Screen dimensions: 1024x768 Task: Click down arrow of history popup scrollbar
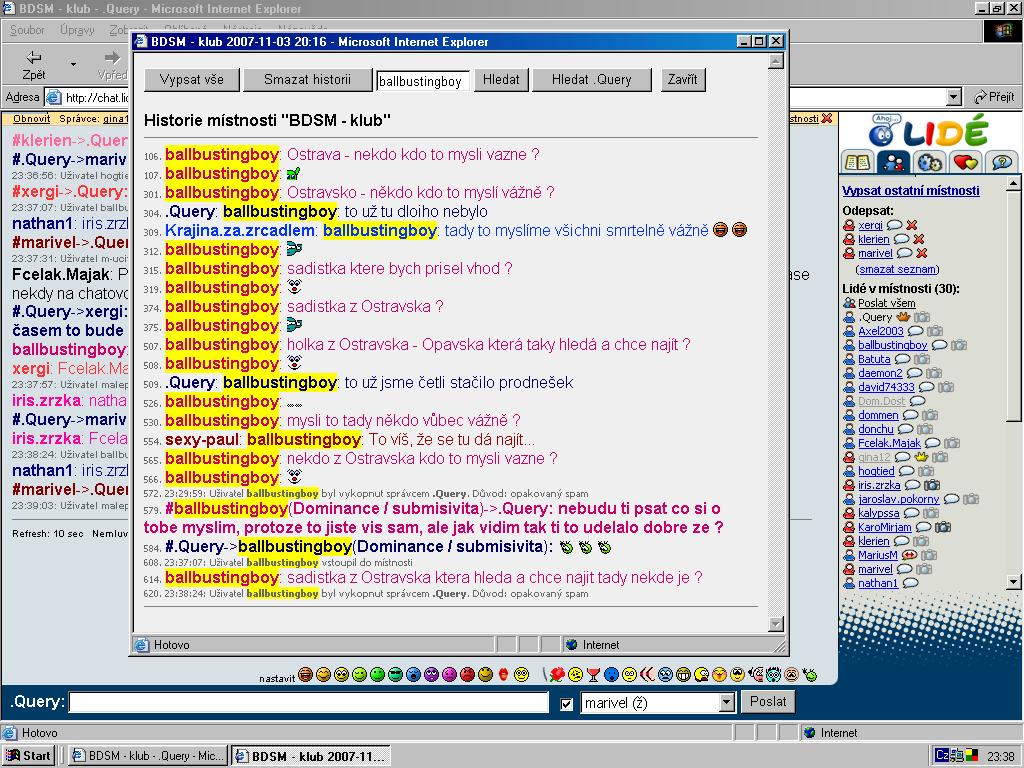(x=776, y=624)
